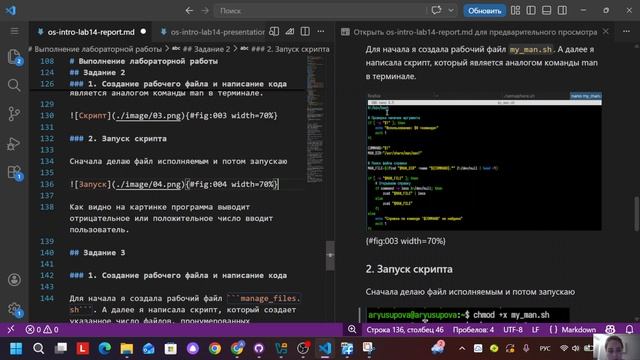This screenshot has height=360, width=640.
Task: Open Windows taskbar search
Action: click(38, 348)
